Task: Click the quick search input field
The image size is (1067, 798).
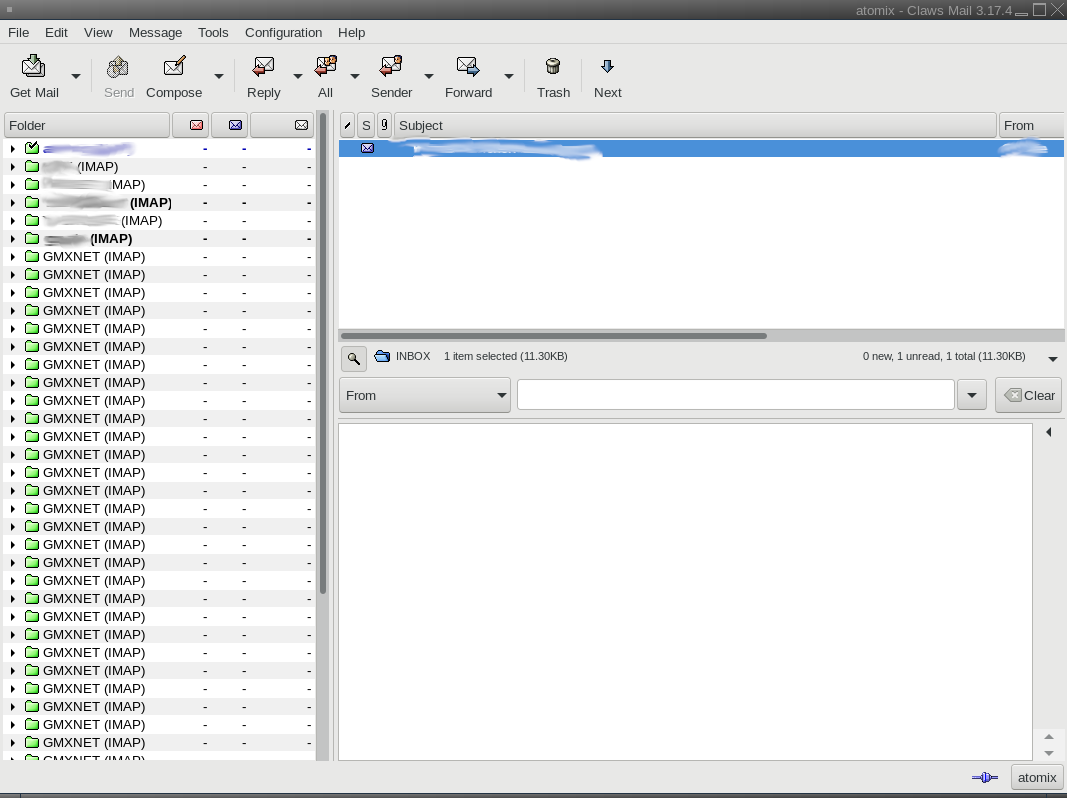Action: (x=736, y=395)
